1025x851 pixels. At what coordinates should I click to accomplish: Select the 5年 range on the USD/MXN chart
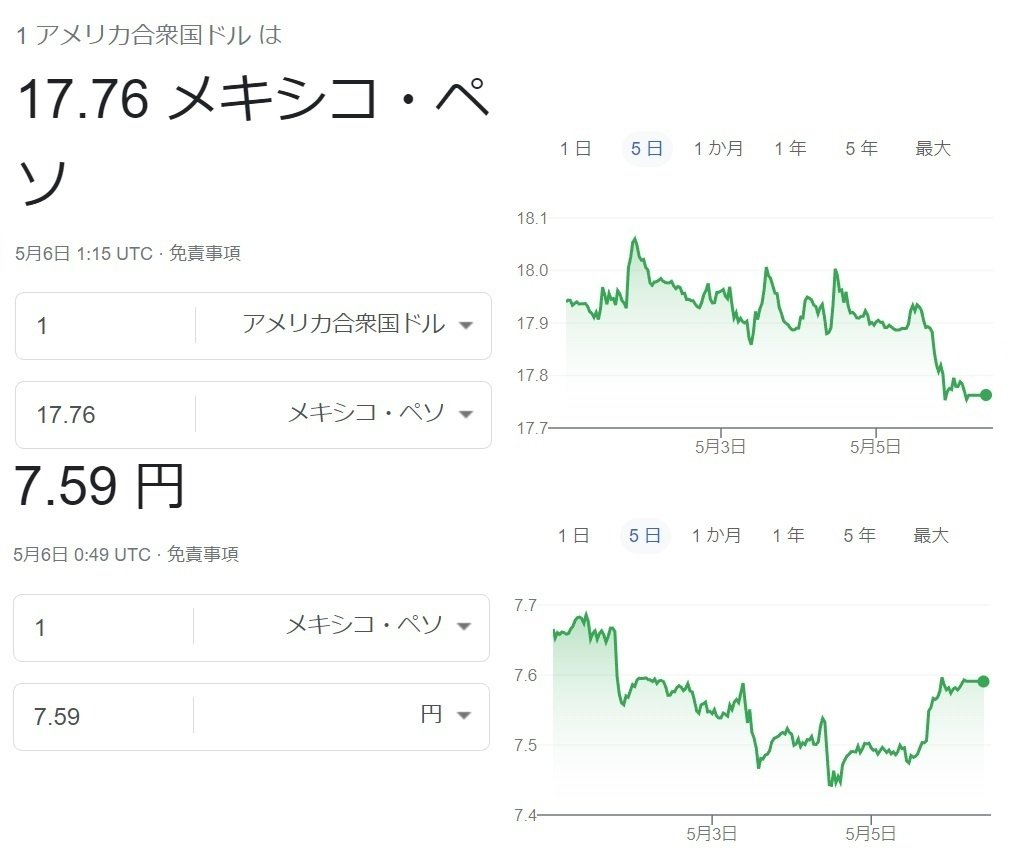tap(862, 148)
